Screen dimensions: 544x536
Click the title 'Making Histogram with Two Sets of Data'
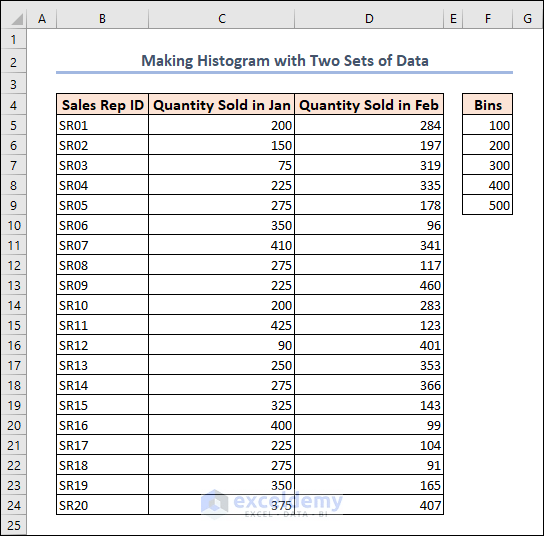click(x=285, y=61)
